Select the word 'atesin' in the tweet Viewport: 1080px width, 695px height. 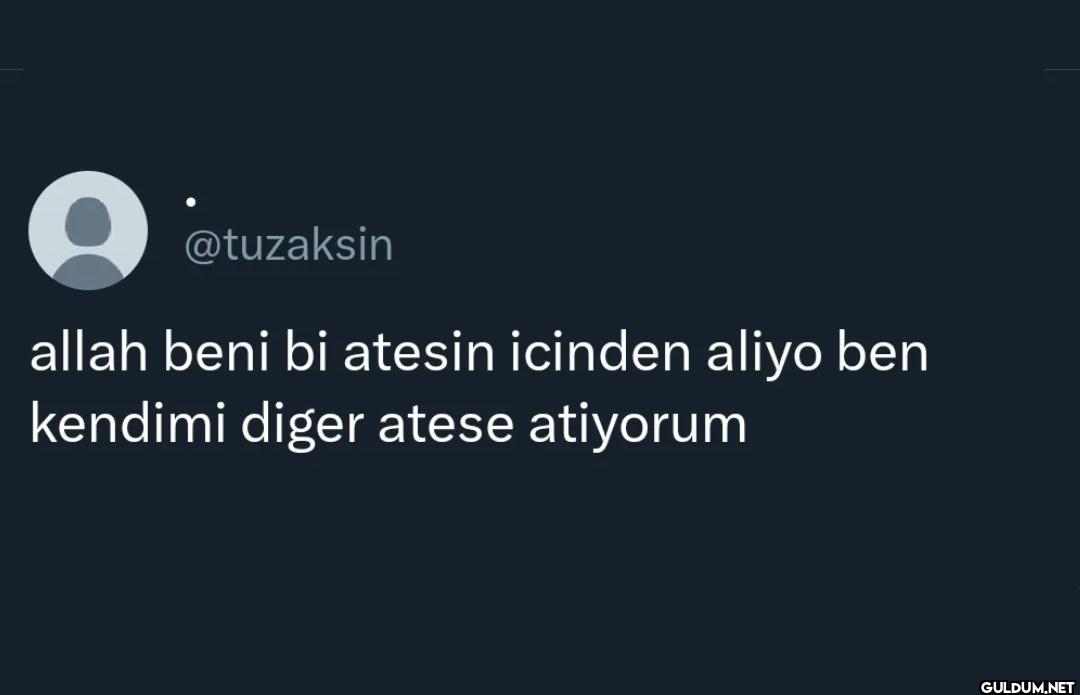pos(419,353)
